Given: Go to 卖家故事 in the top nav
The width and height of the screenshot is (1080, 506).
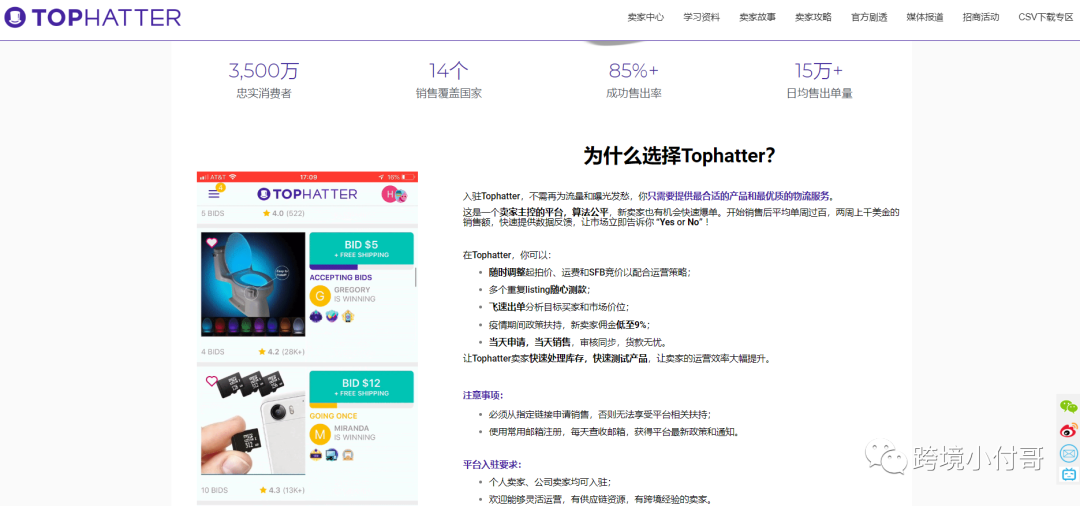Looking at the screenshot, I should point(757,17).
